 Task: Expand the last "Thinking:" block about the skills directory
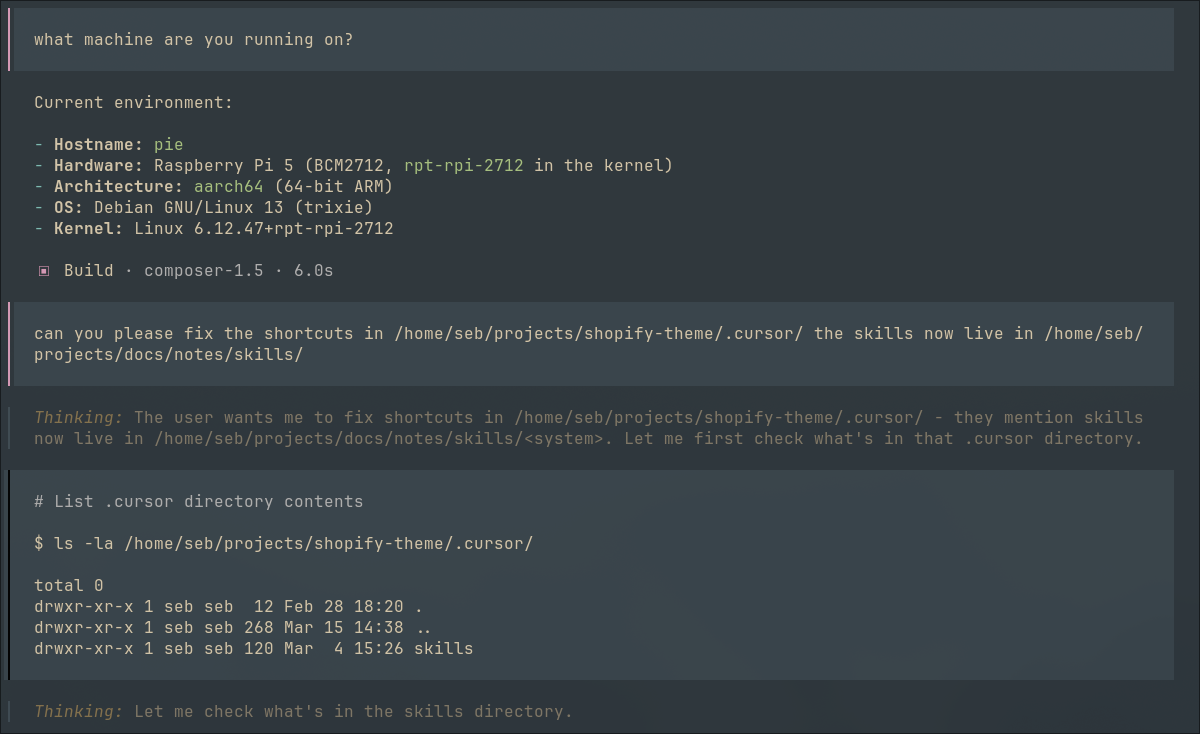(x=78, y=712)
